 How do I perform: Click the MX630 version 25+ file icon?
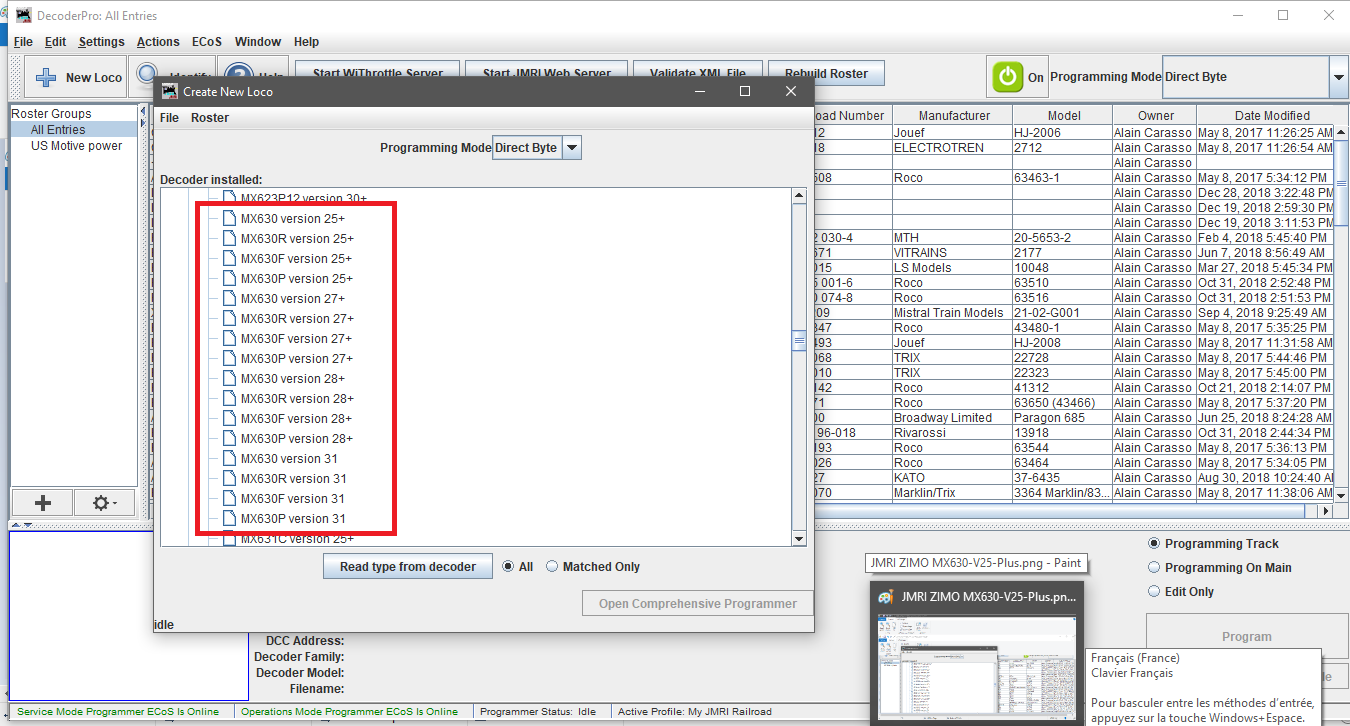229,219
